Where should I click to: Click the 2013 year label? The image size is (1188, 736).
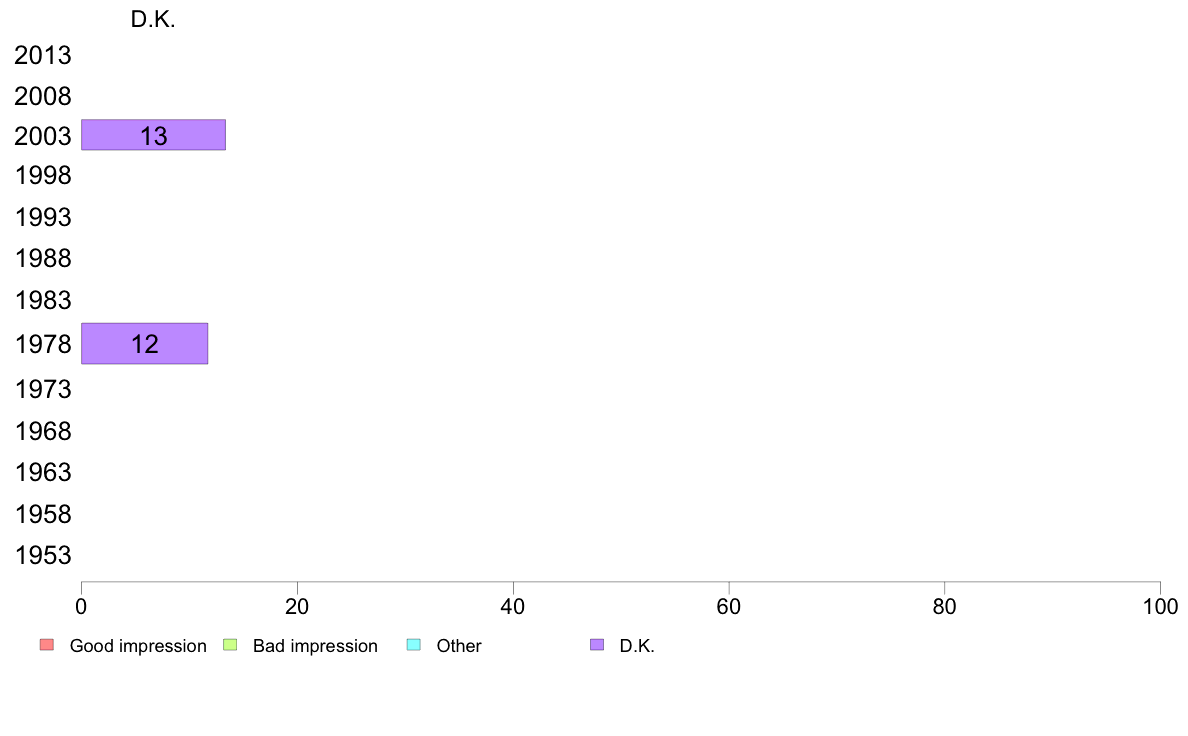coord(43,55)
